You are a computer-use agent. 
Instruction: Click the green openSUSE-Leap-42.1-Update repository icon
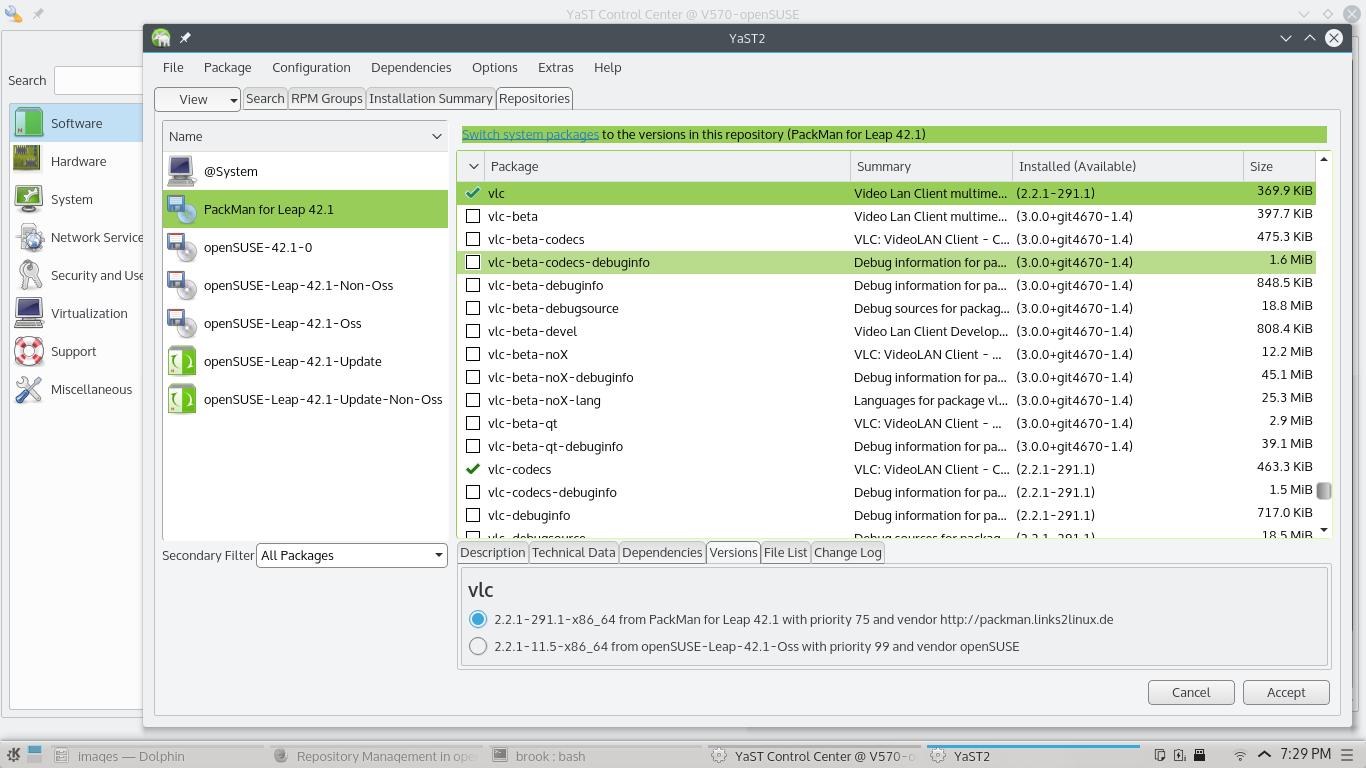pyautogui.click(x=181, y=361)
